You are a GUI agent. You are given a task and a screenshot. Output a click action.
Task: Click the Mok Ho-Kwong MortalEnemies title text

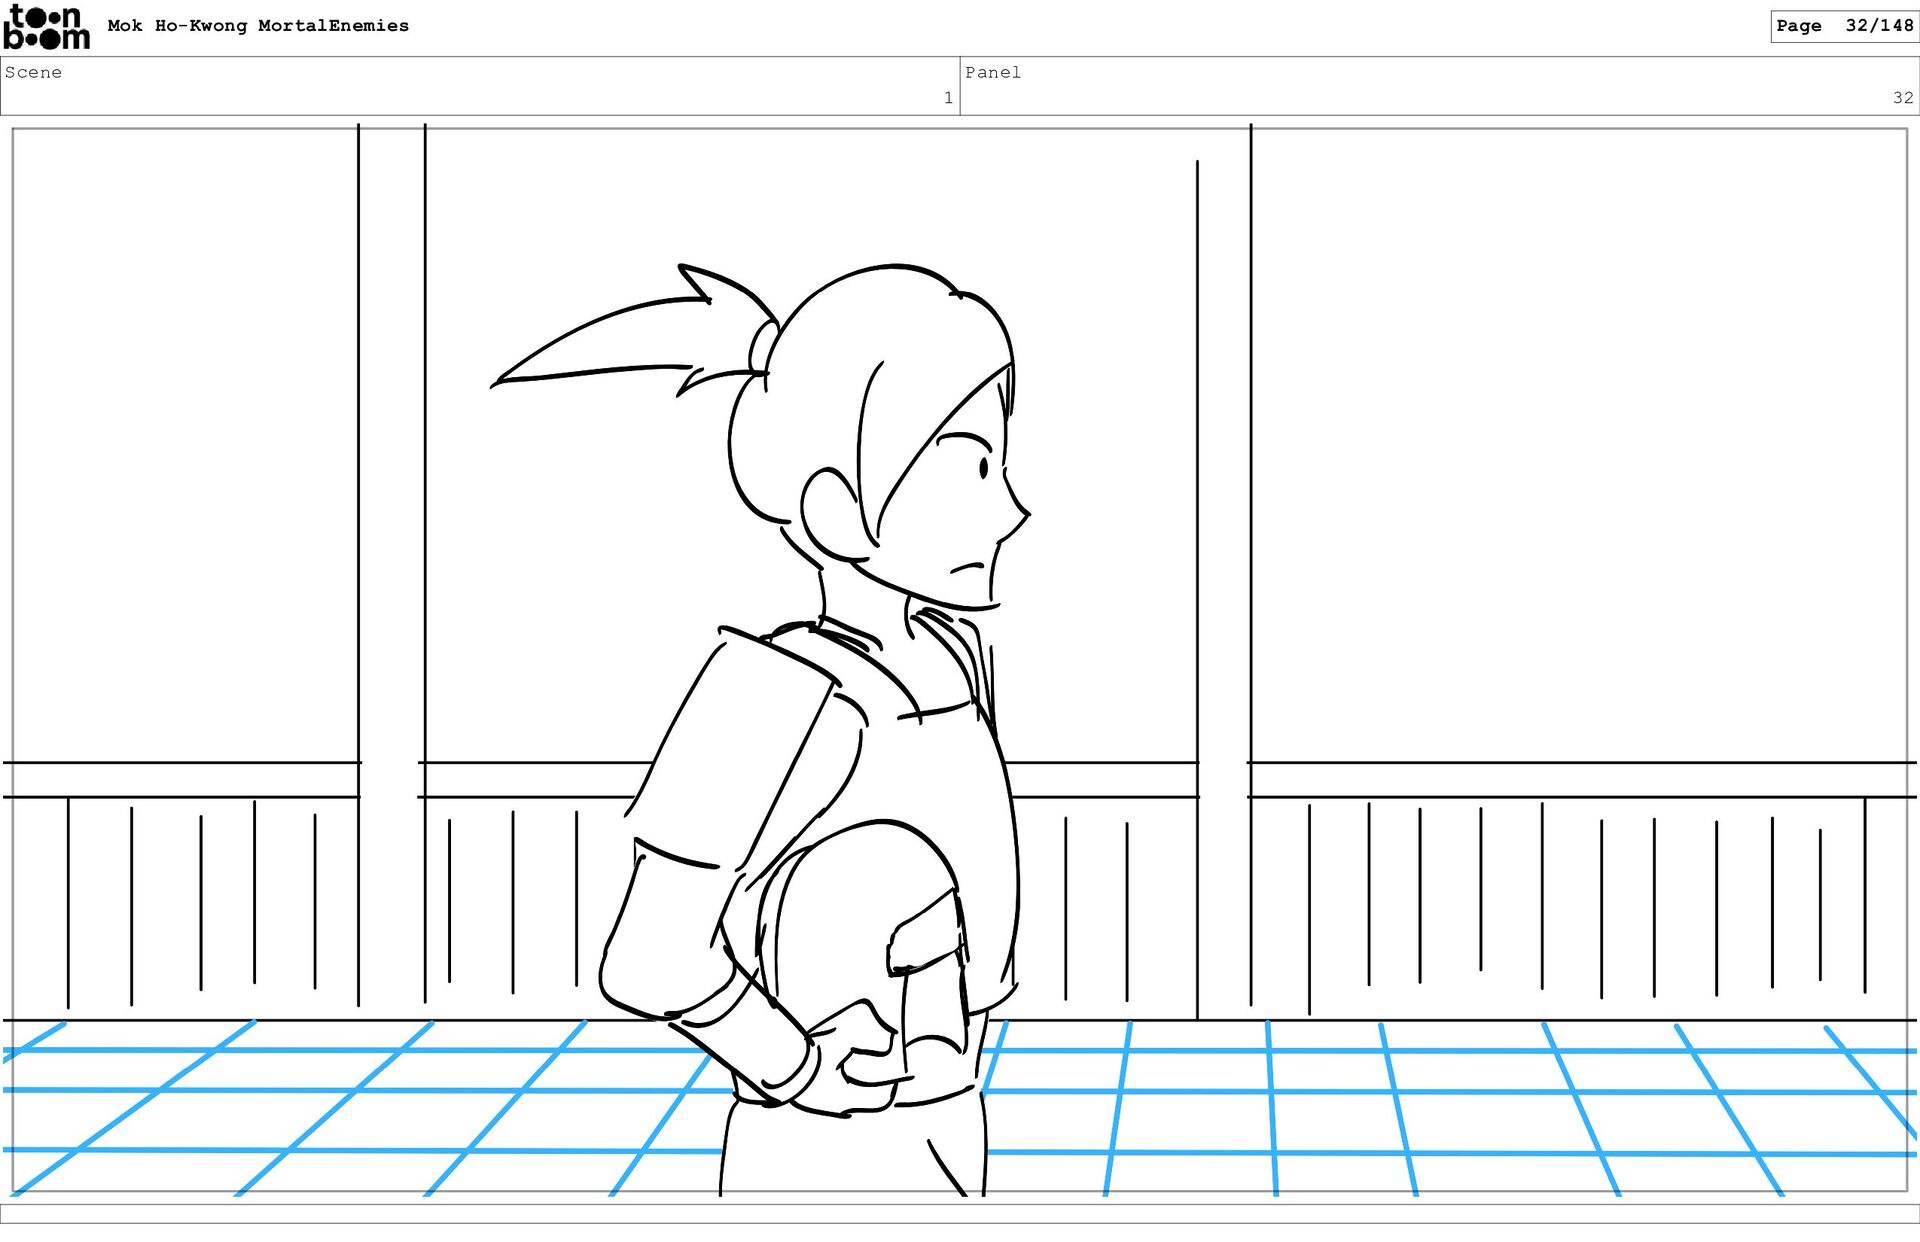click(258, 26)
